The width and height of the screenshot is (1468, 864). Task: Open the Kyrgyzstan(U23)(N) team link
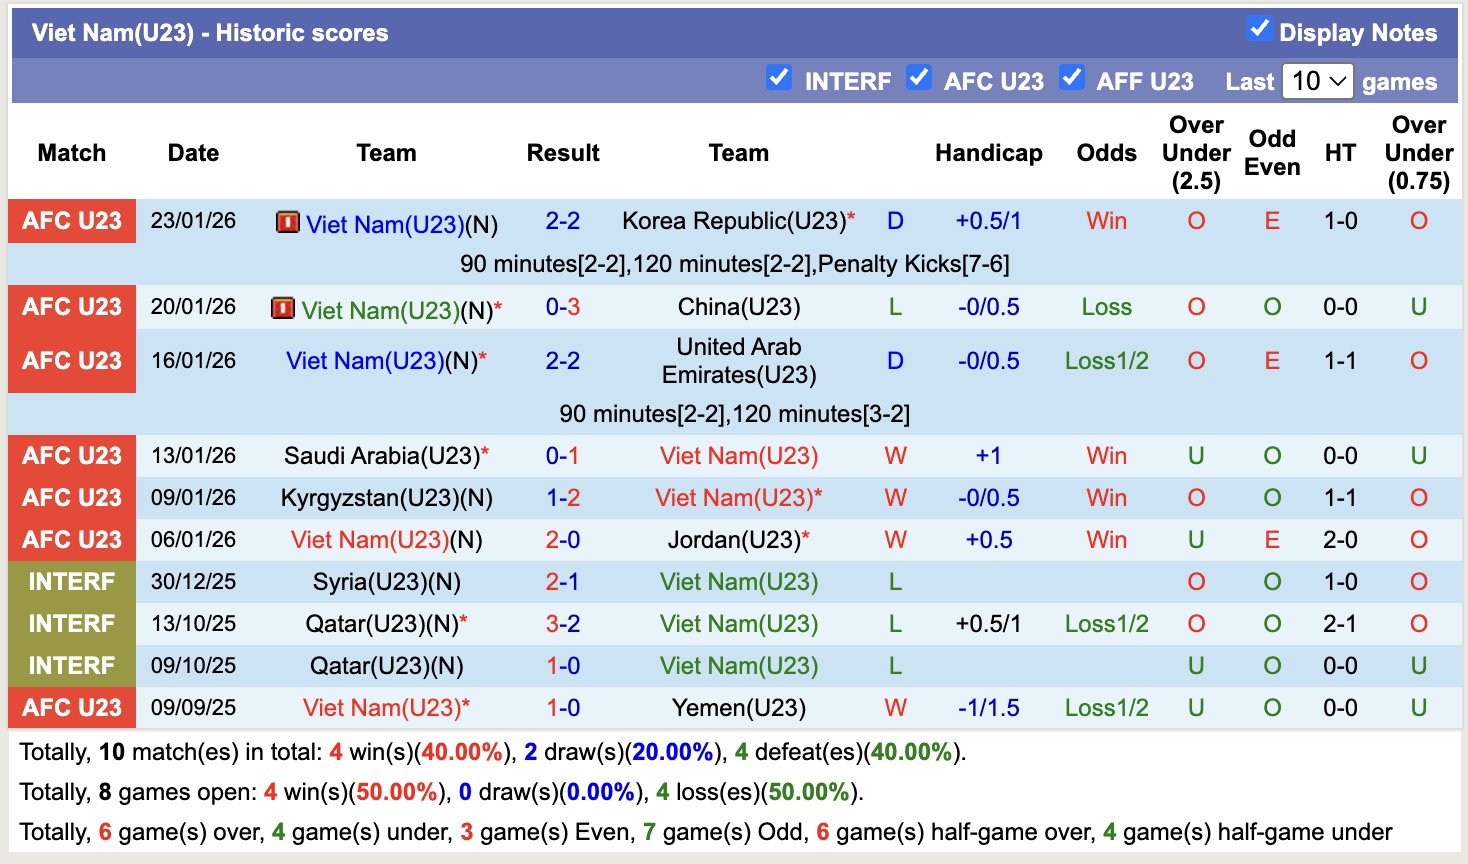(386, 498)
